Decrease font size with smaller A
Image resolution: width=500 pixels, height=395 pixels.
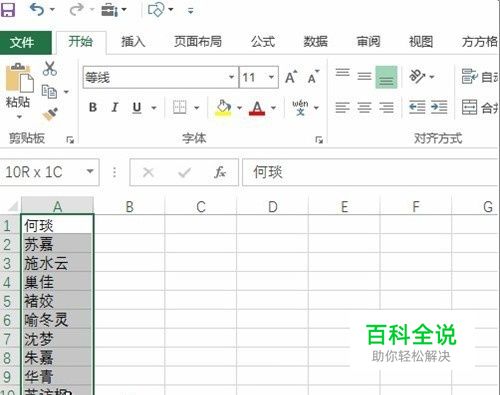click(x=313, y=77)
